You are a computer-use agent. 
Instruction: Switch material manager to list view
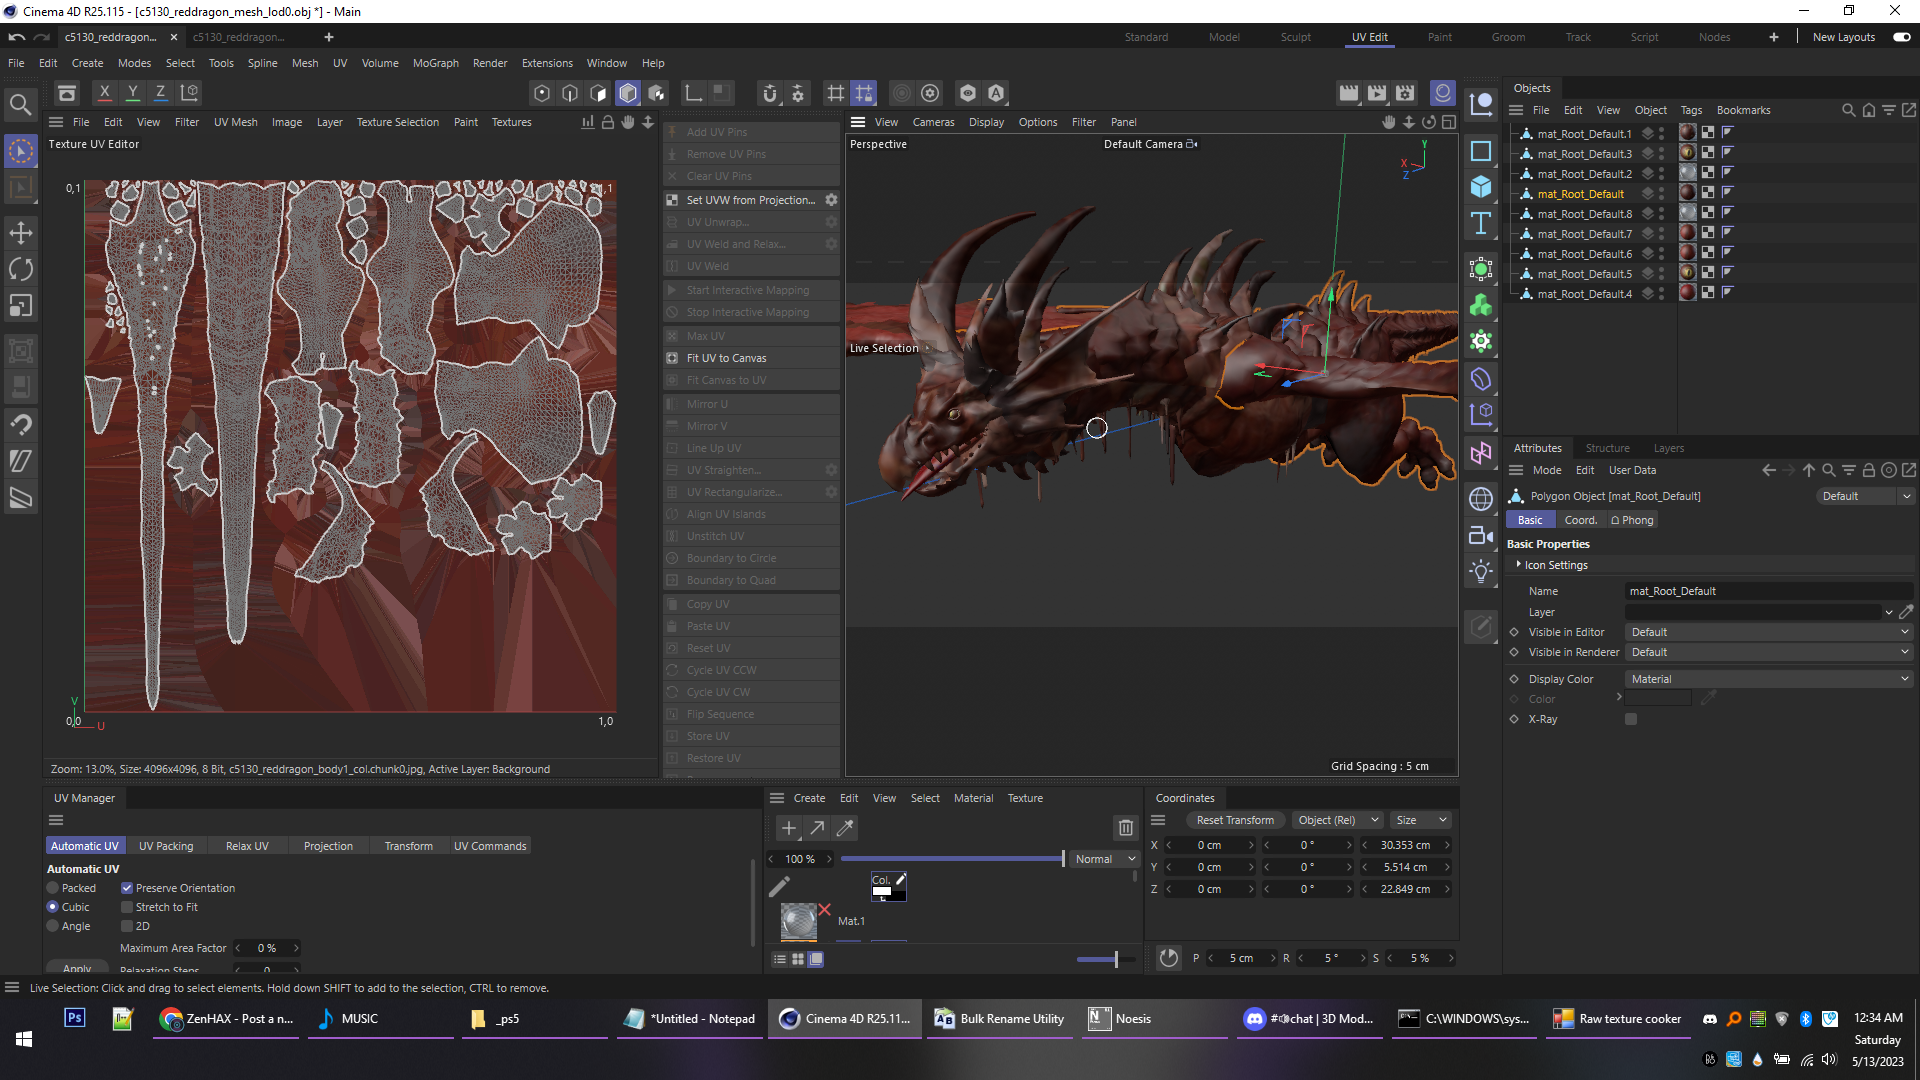click(x=779, y=959)
